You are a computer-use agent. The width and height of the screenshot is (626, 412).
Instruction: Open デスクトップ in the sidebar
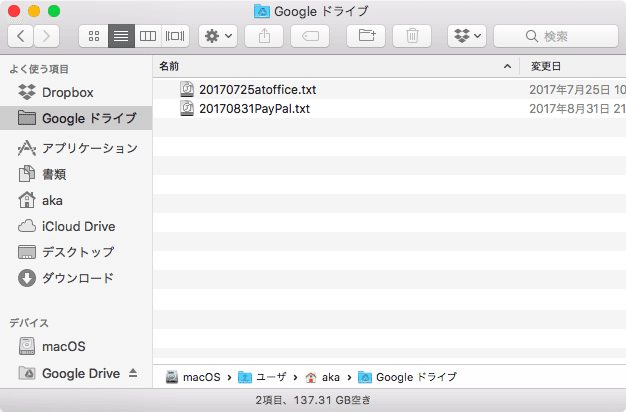[76, 252]
